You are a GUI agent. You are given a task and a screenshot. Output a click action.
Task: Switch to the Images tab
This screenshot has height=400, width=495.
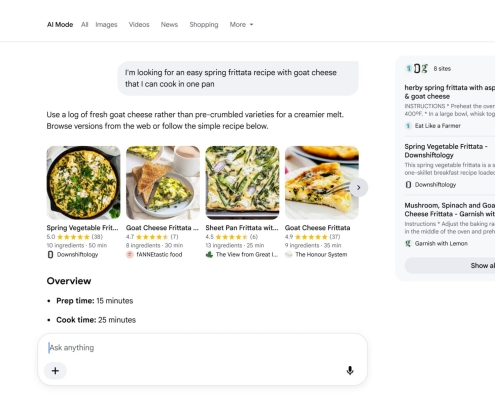pos(106,25)
